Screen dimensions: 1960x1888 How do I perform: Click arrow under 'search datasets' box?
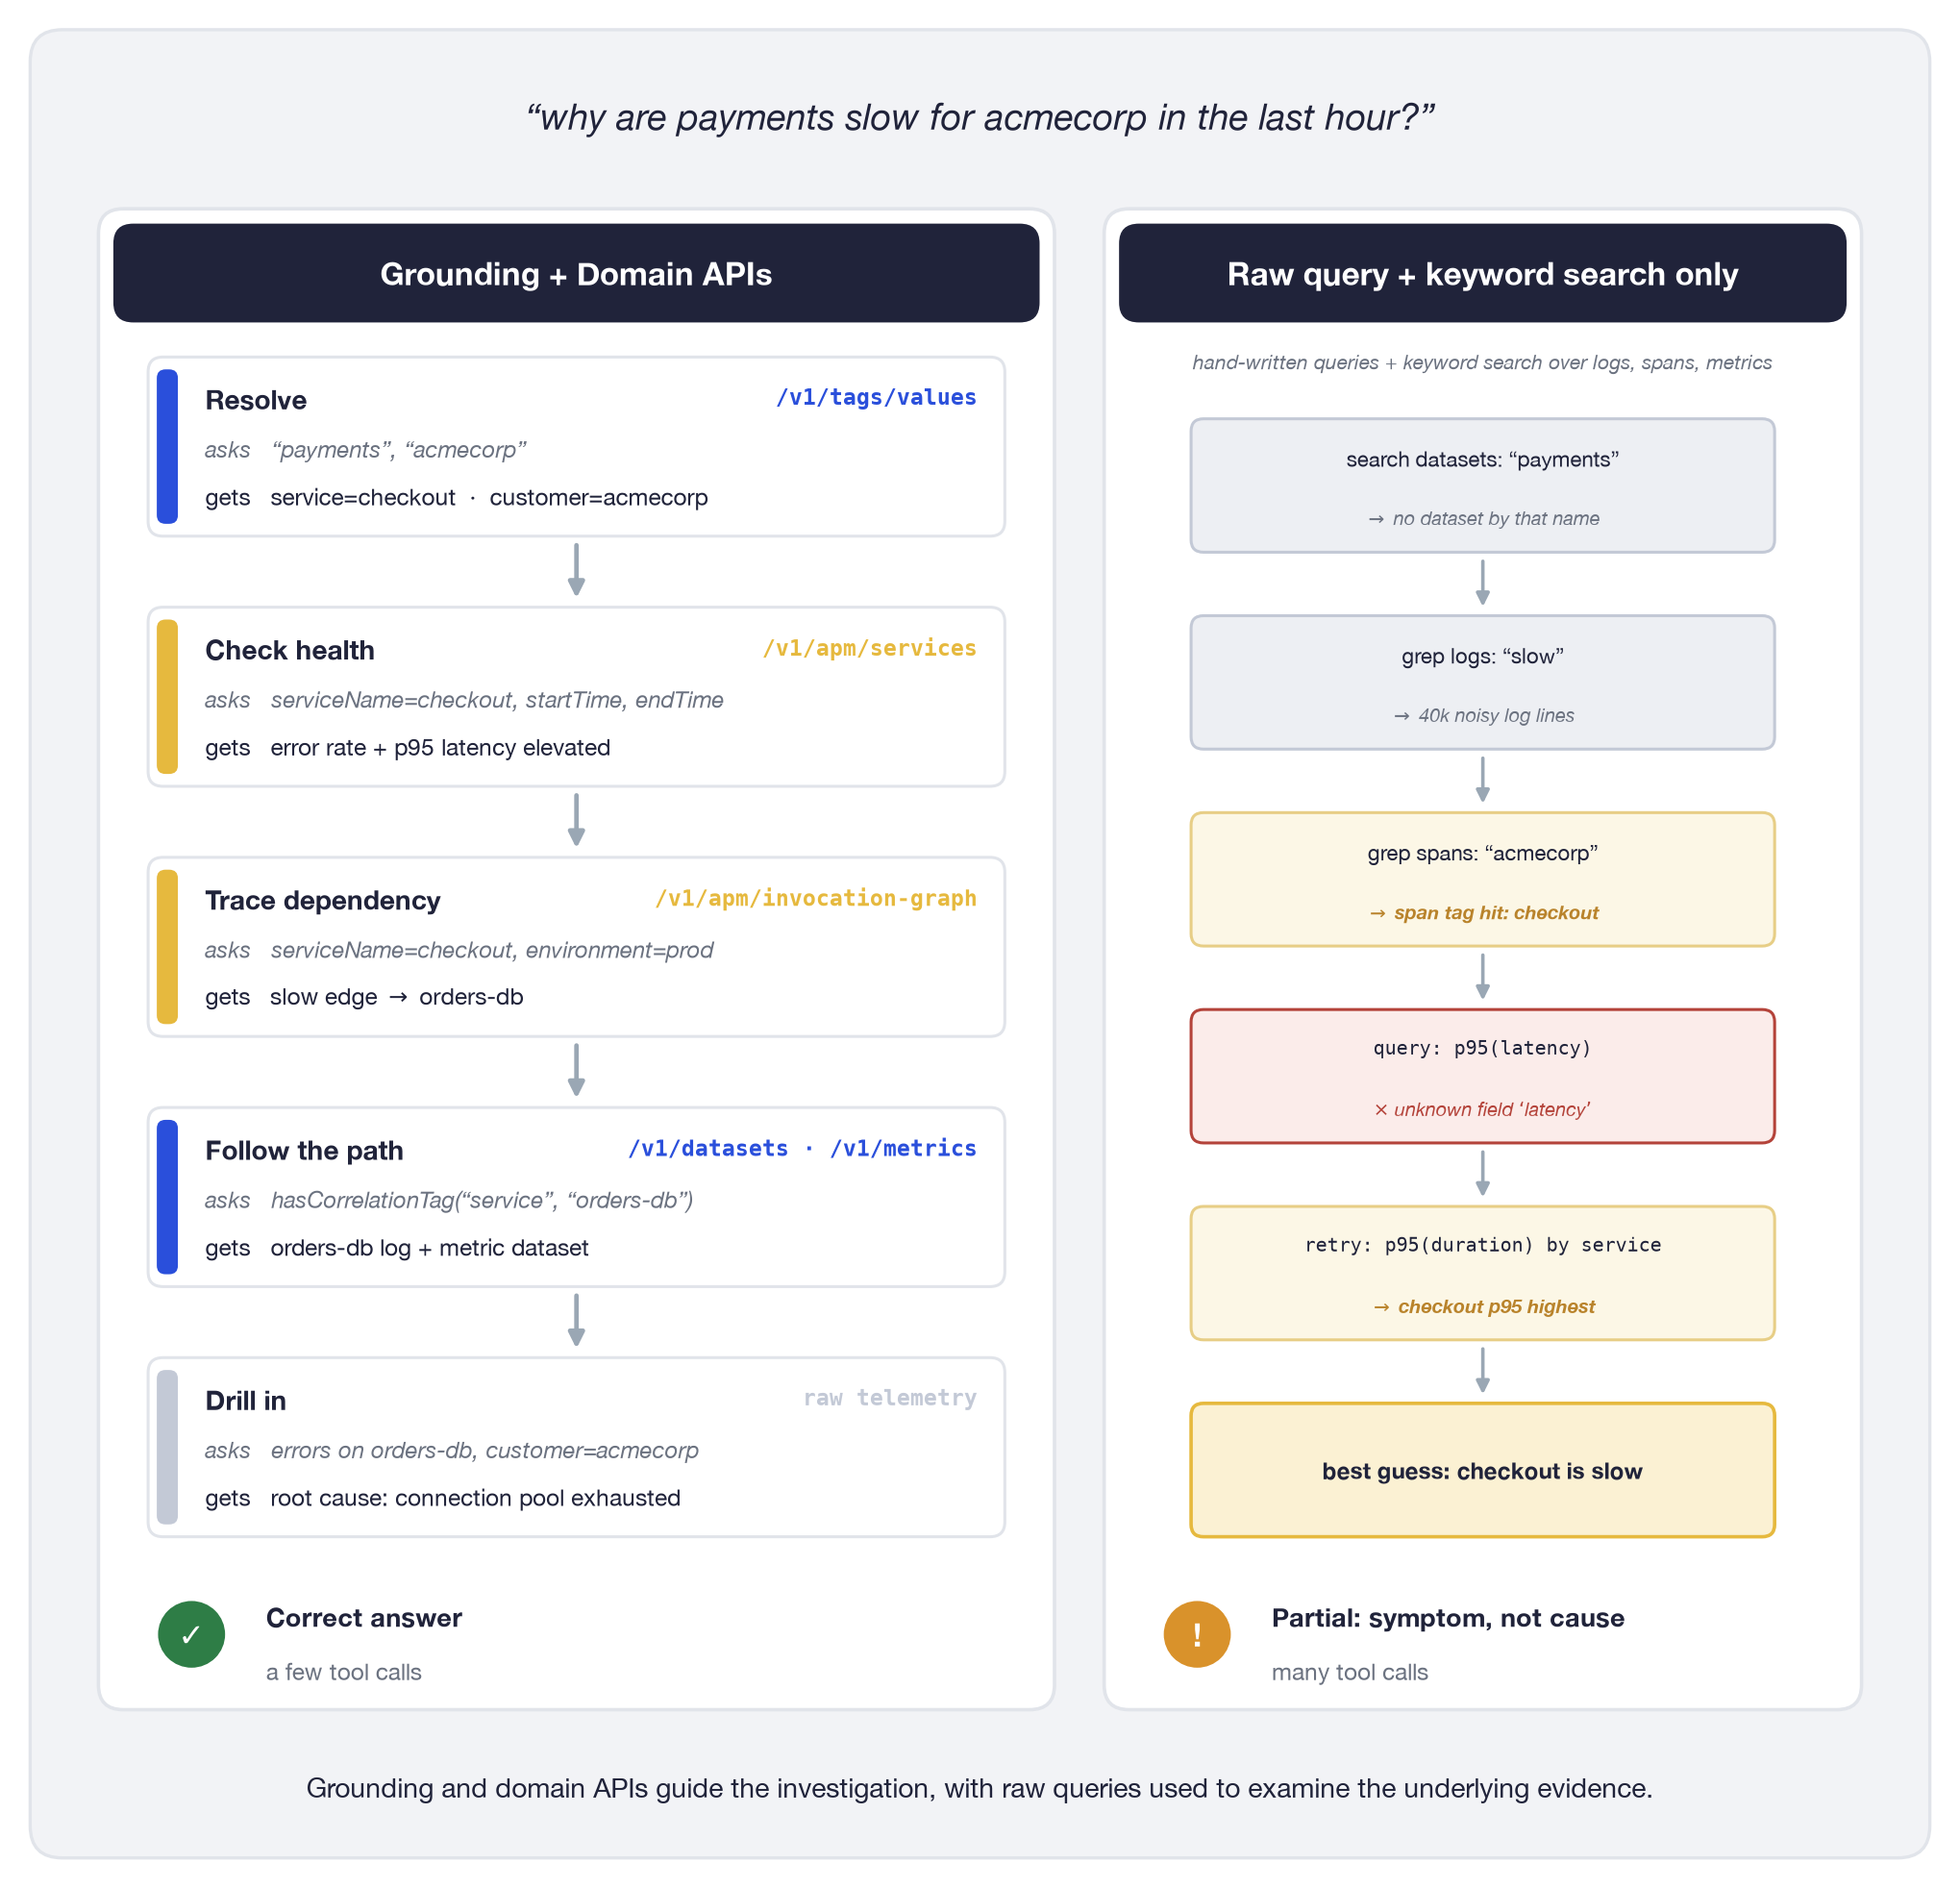[1483, 582]
